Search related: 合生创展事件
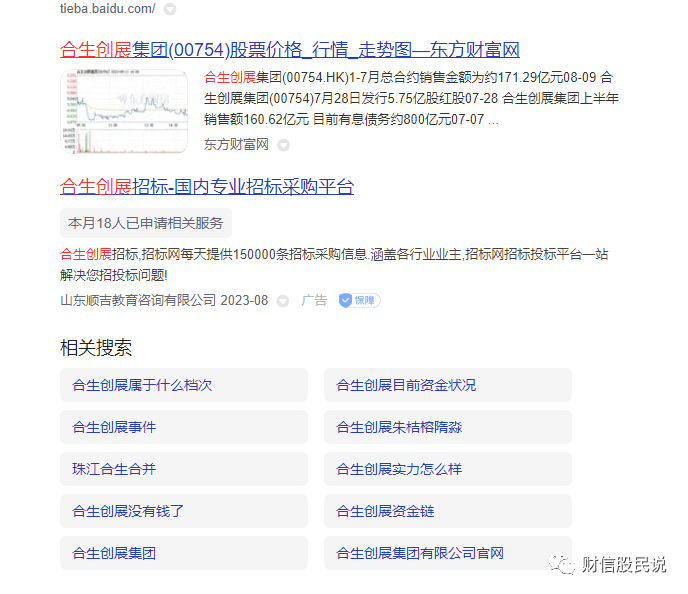Screen dimensions: 688x594 [184, 427]
